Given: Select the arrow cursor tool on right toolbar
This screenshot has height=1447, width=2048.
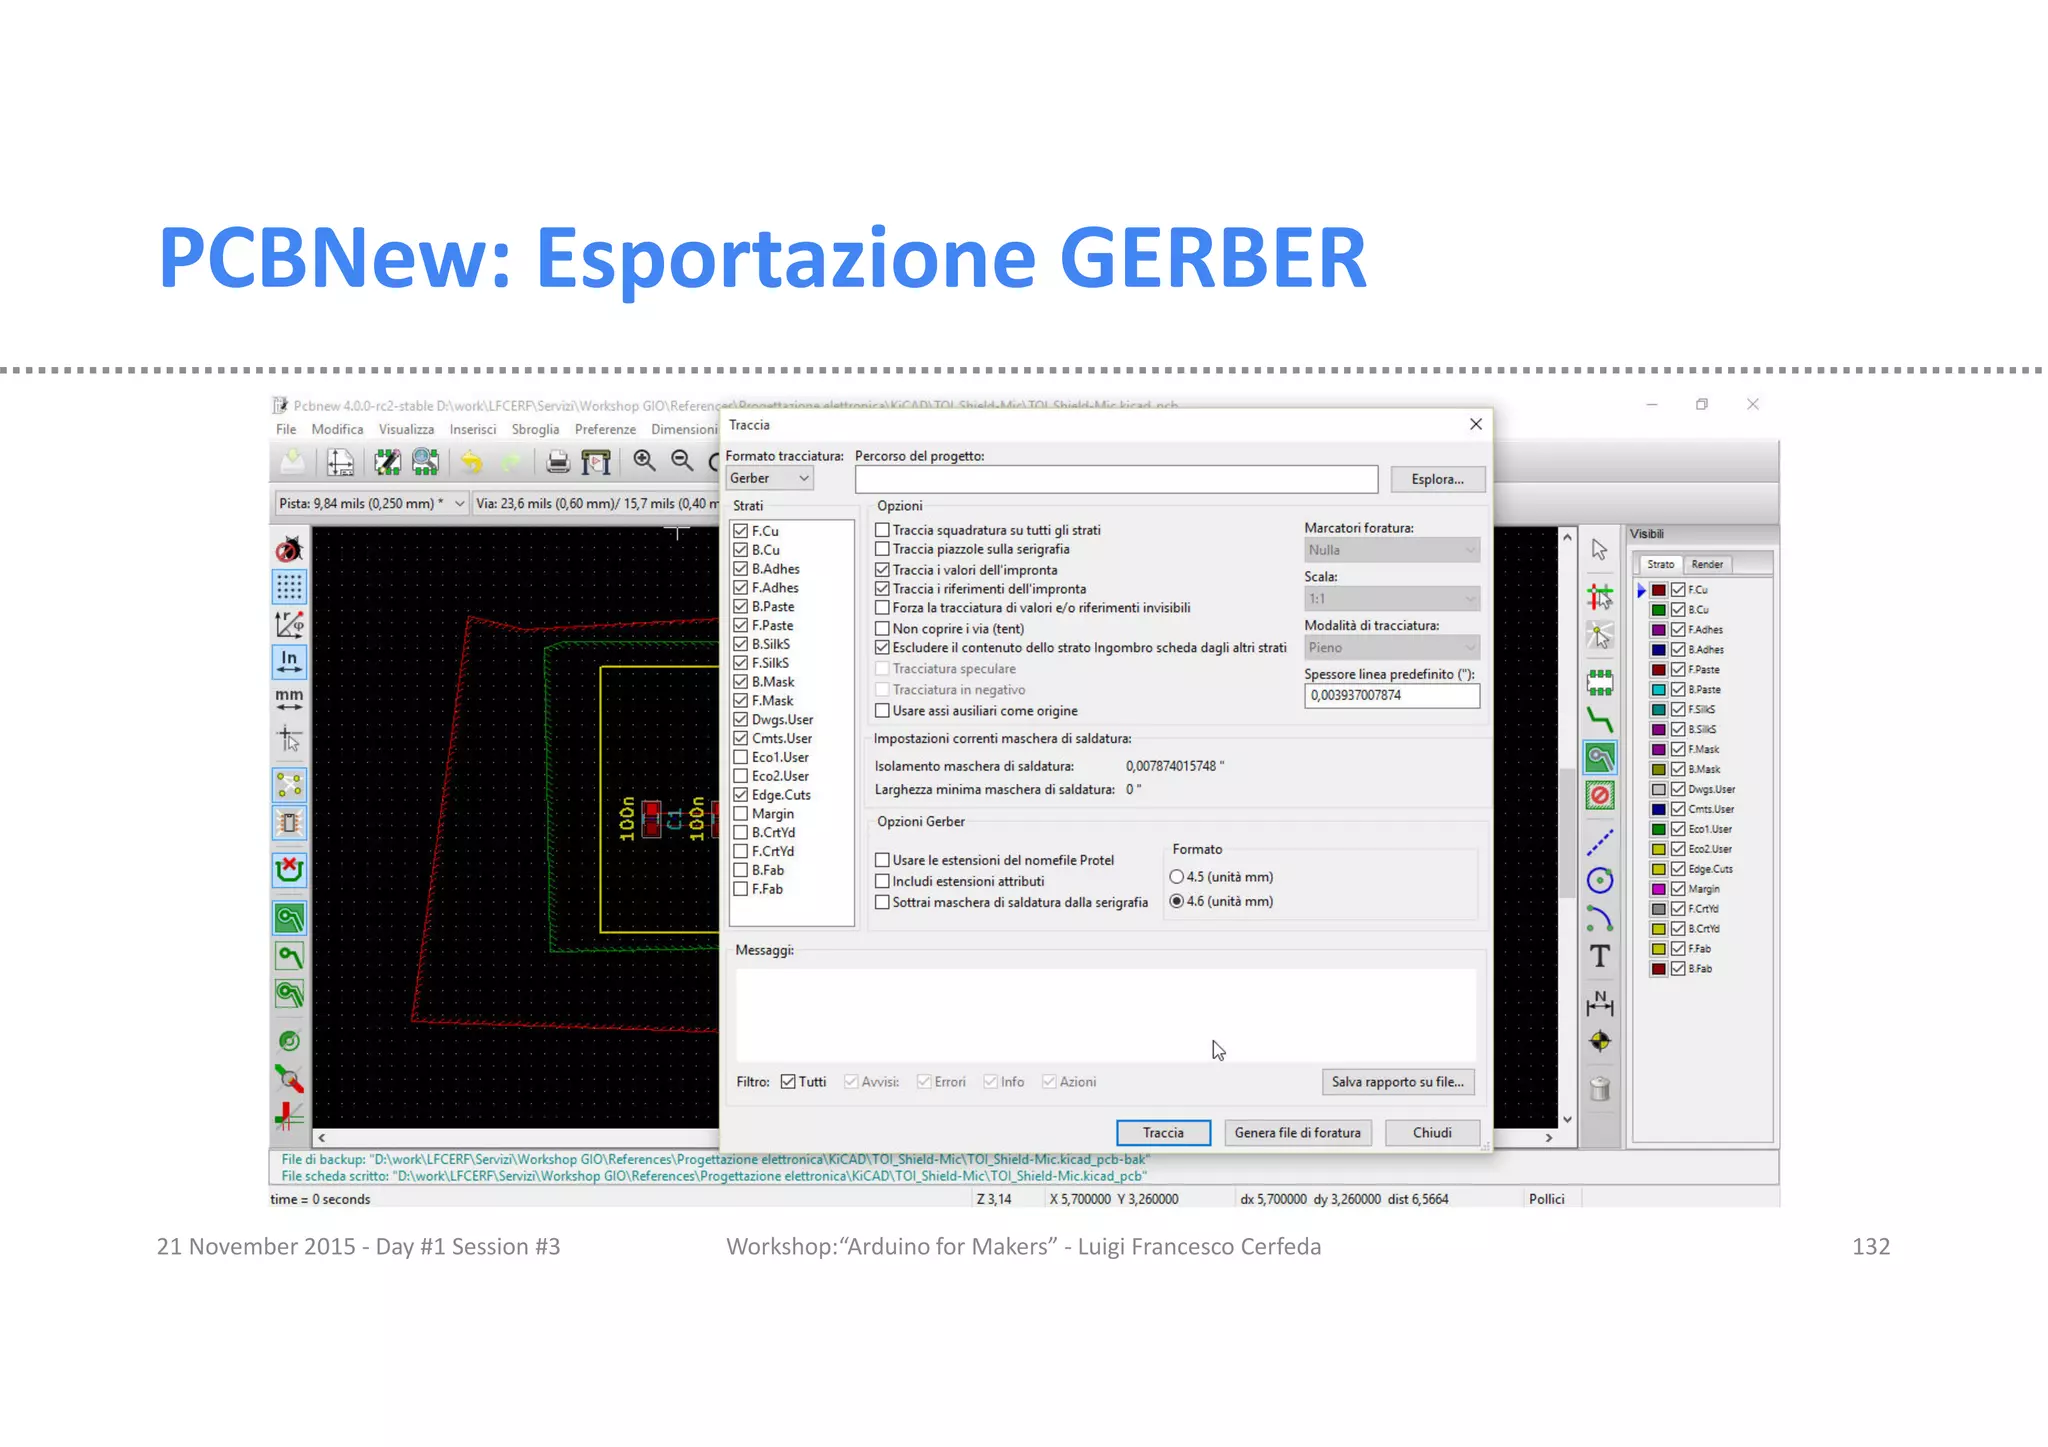Looking at the screenshot, I should [1600, 550].
